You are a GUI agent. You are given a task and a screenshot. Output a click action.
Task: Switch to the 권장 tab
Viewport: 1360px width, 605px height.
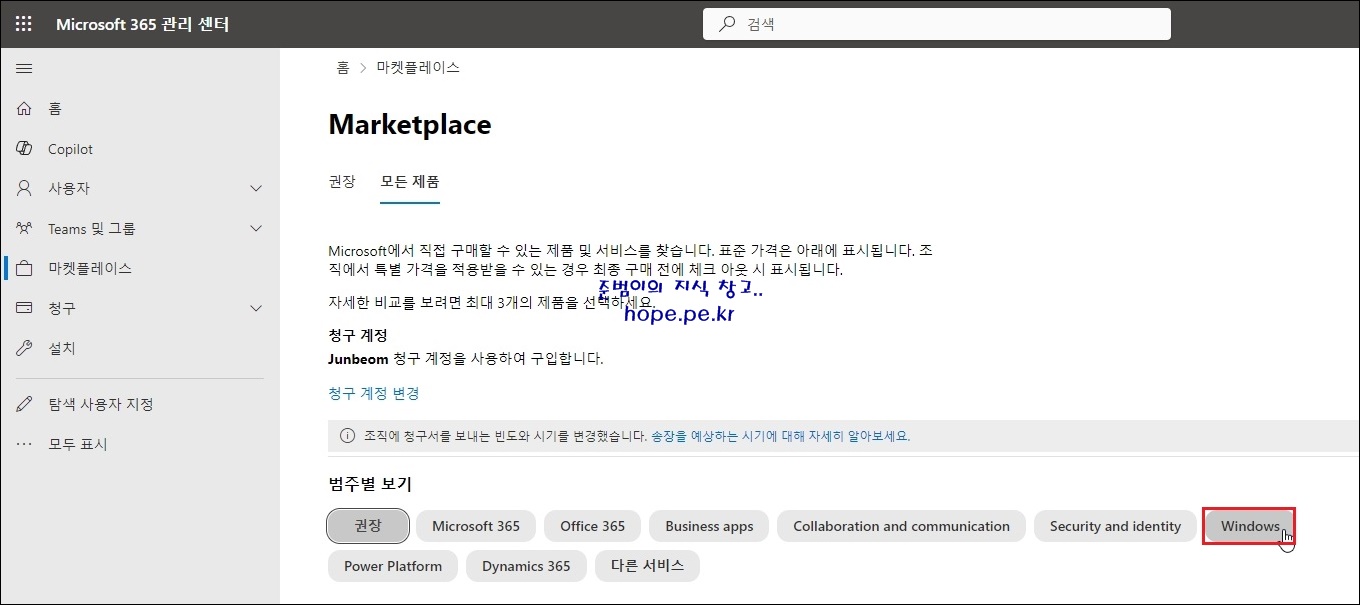coord(342,182)
